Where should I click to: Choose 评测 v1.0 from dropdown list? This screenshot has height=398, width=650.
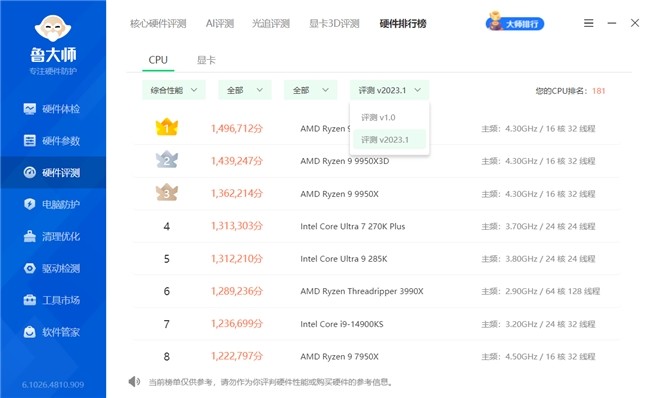coord(389,117)
